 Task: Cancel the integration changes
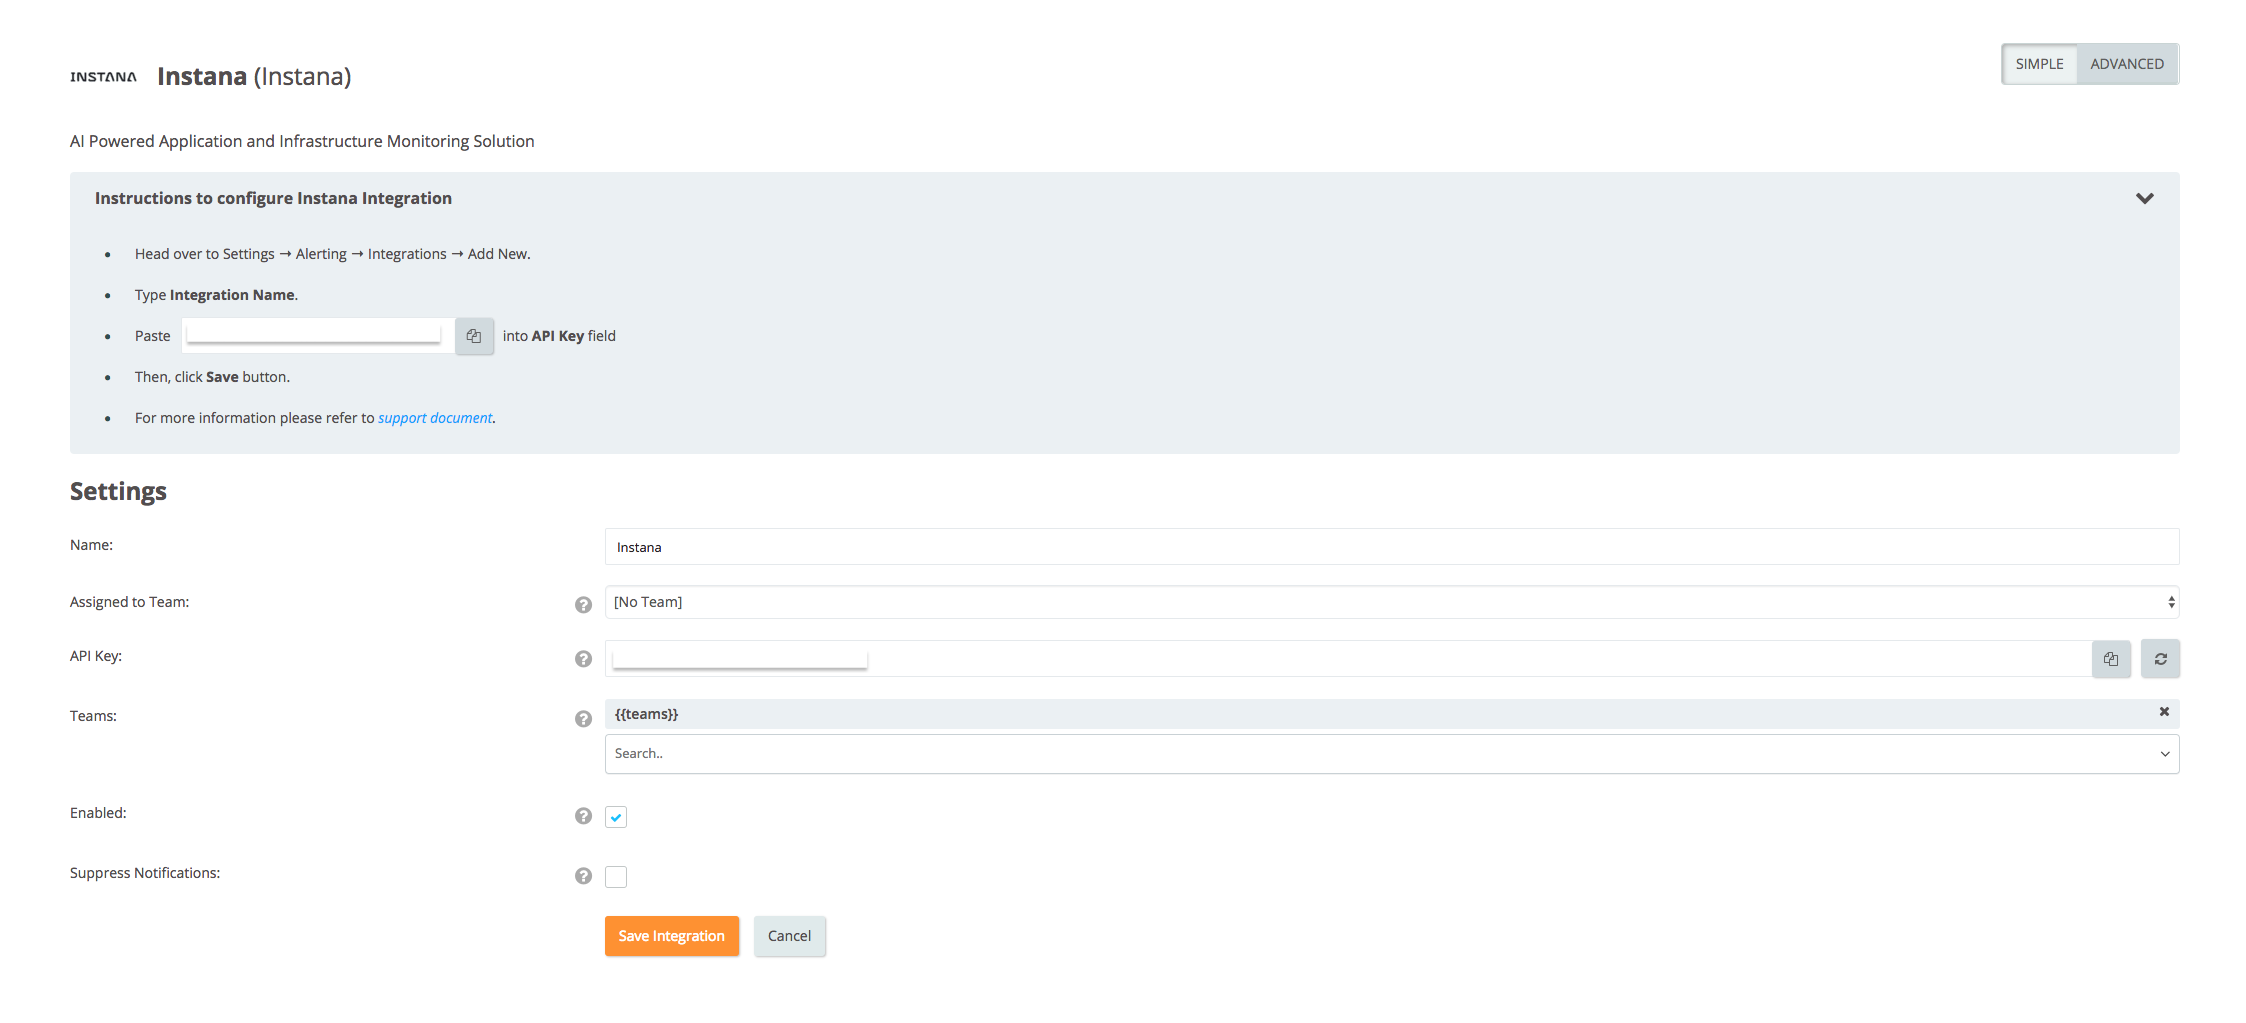point(789,936)
